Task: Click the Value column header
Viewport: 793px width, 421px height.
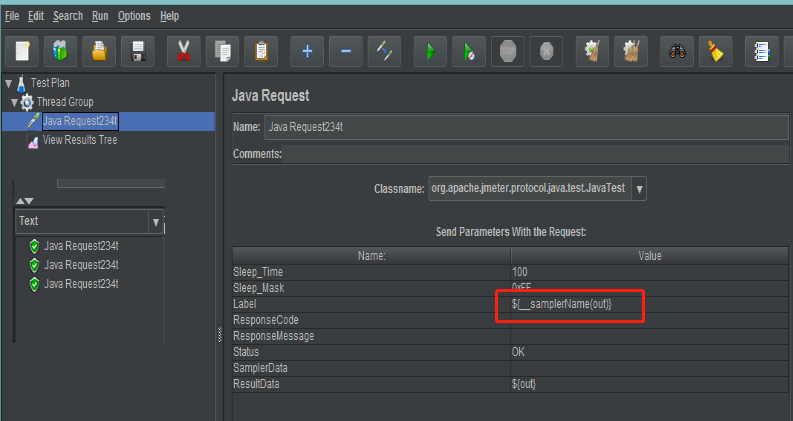Action: pos(650,256)
